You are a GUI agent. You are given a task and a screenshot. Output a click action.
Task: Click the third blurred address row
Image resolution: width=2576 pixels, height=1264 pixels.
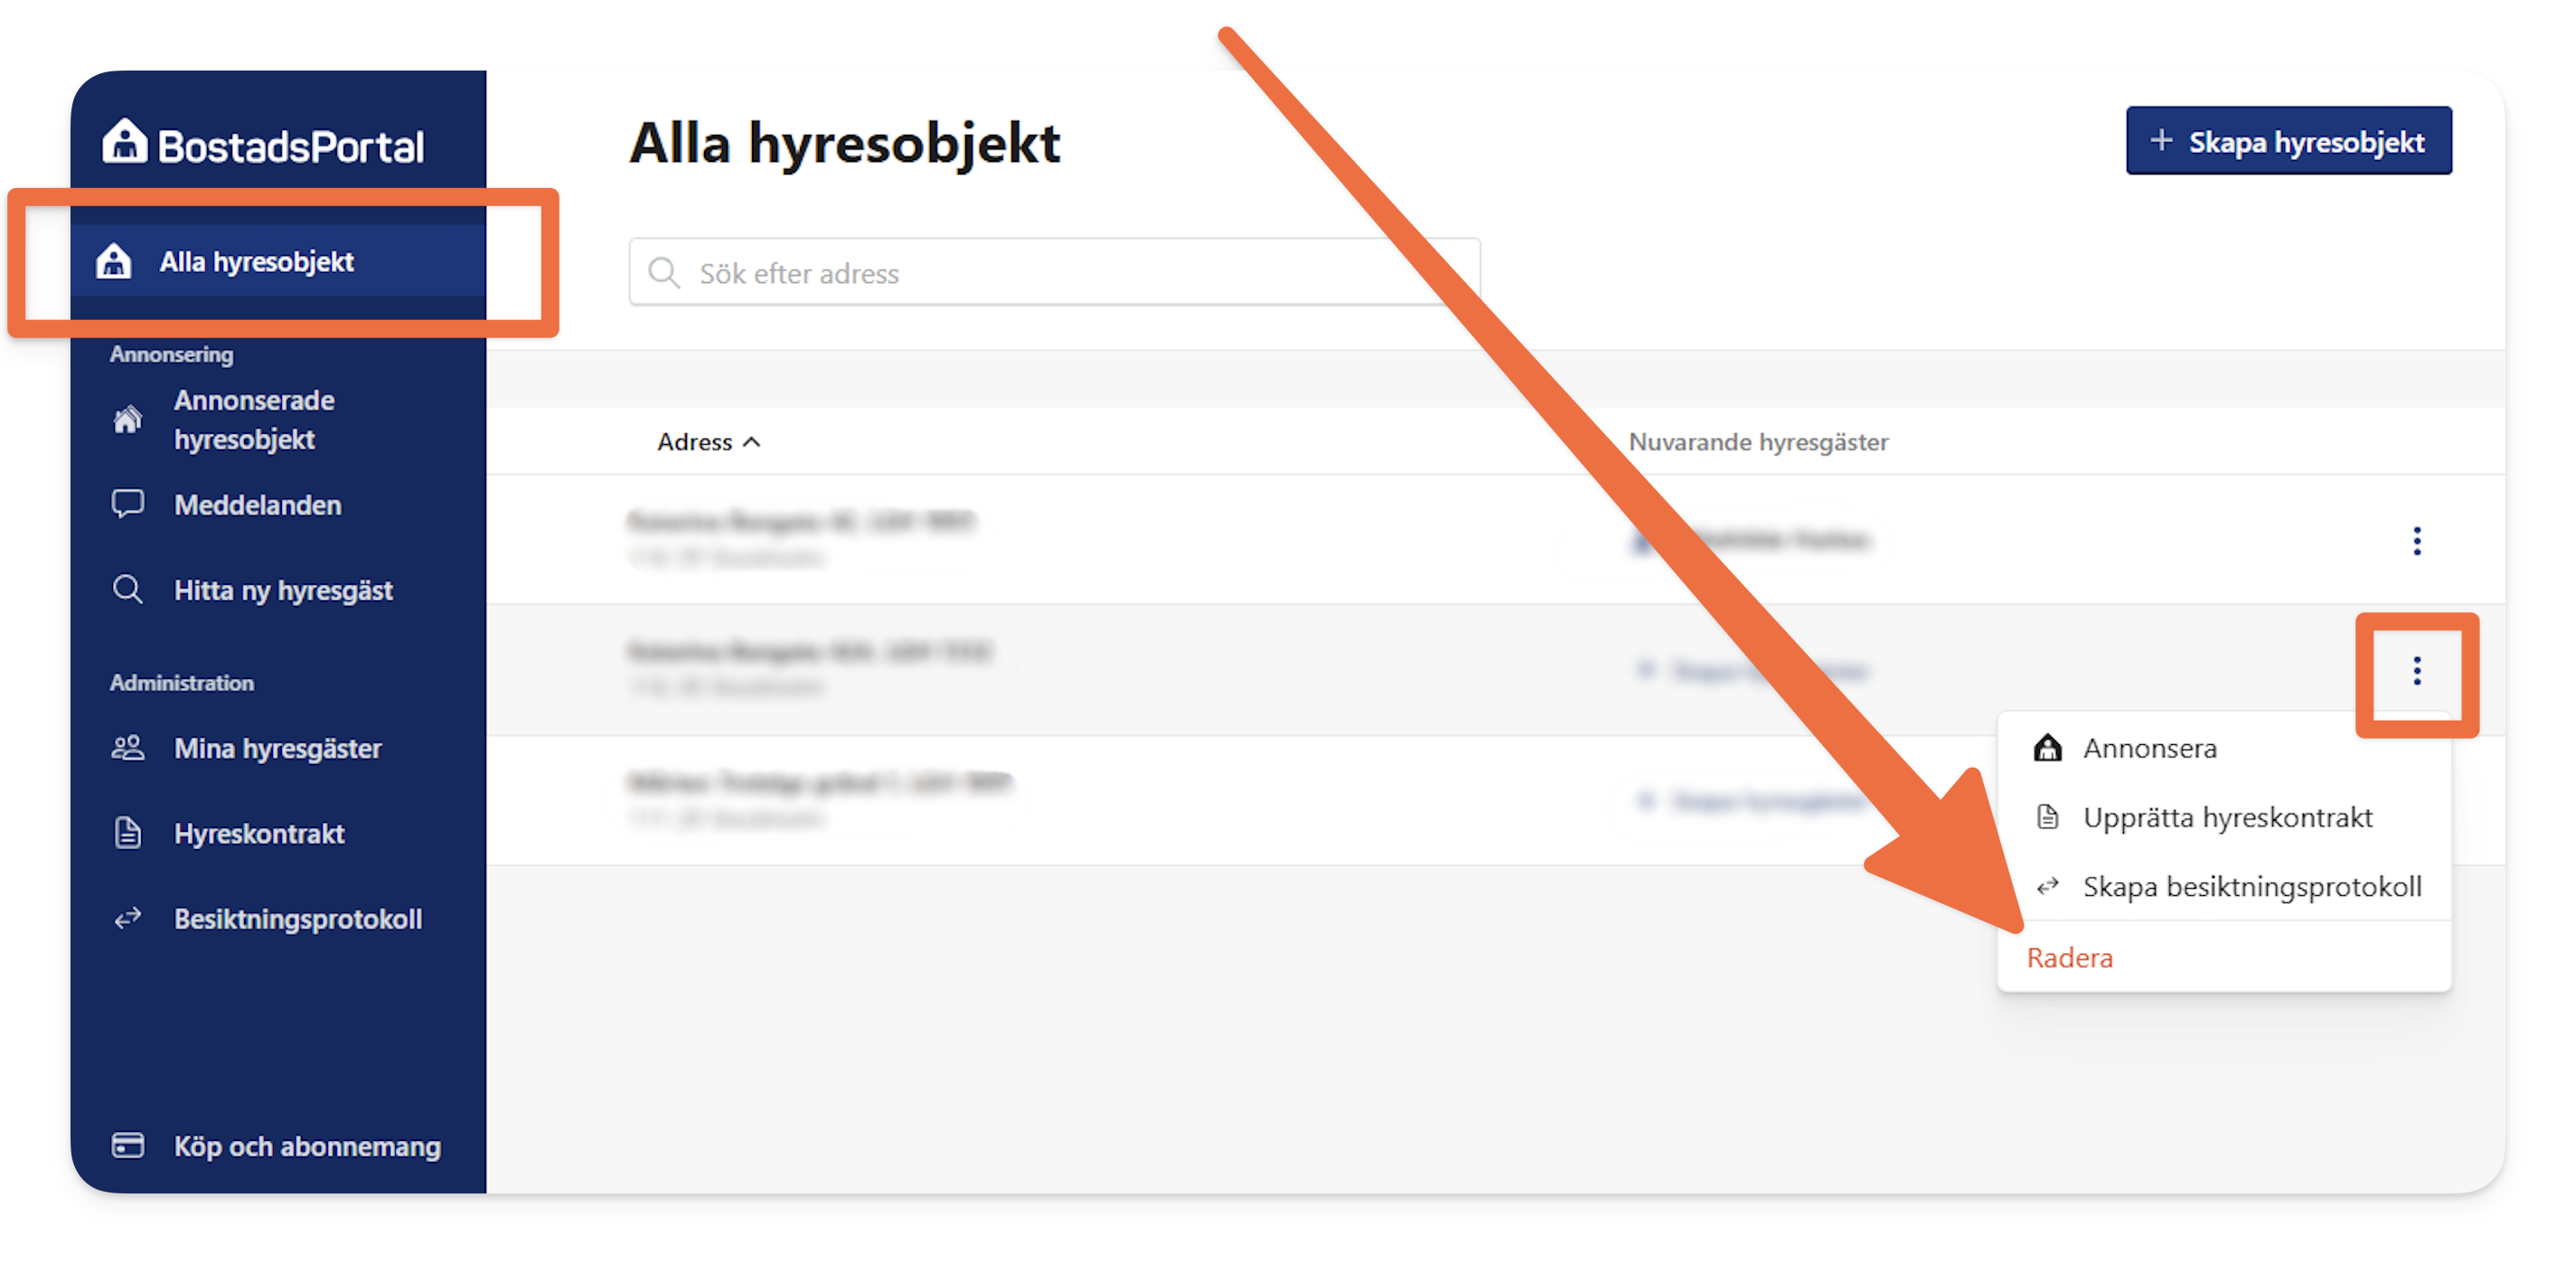coord(820,799)
